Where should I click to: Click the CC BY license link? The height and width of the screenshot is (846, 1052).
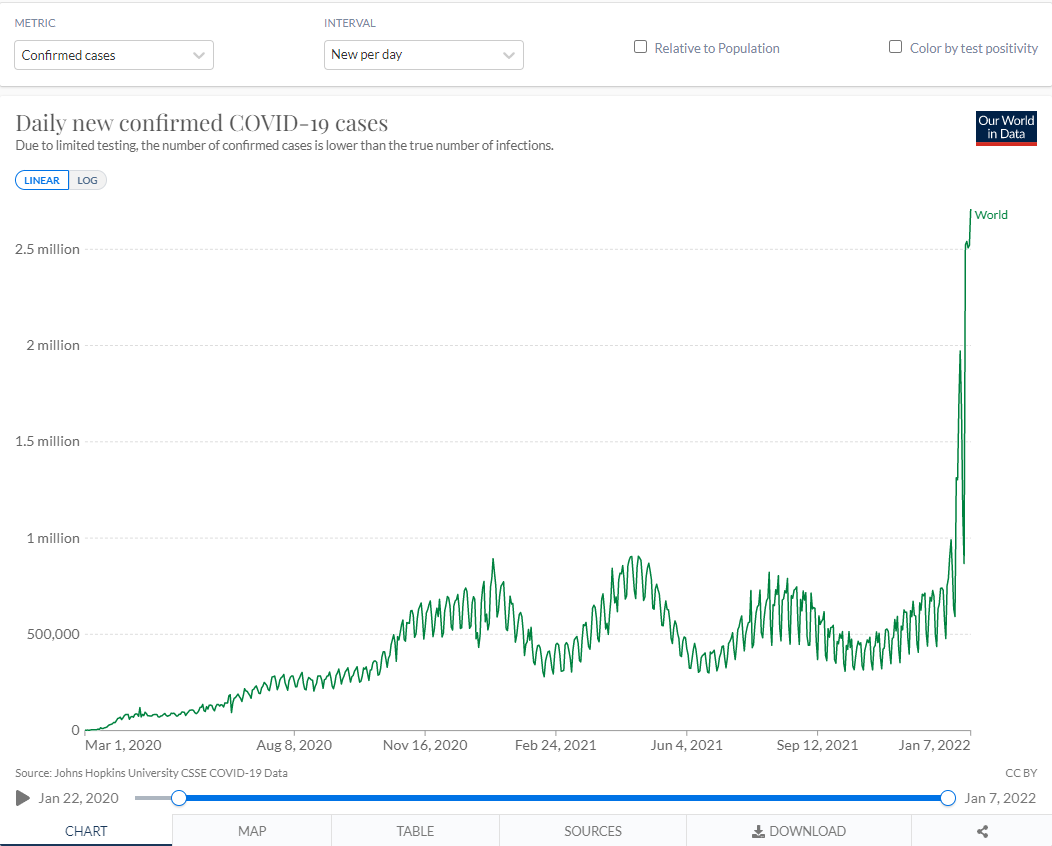point(1020,773)
